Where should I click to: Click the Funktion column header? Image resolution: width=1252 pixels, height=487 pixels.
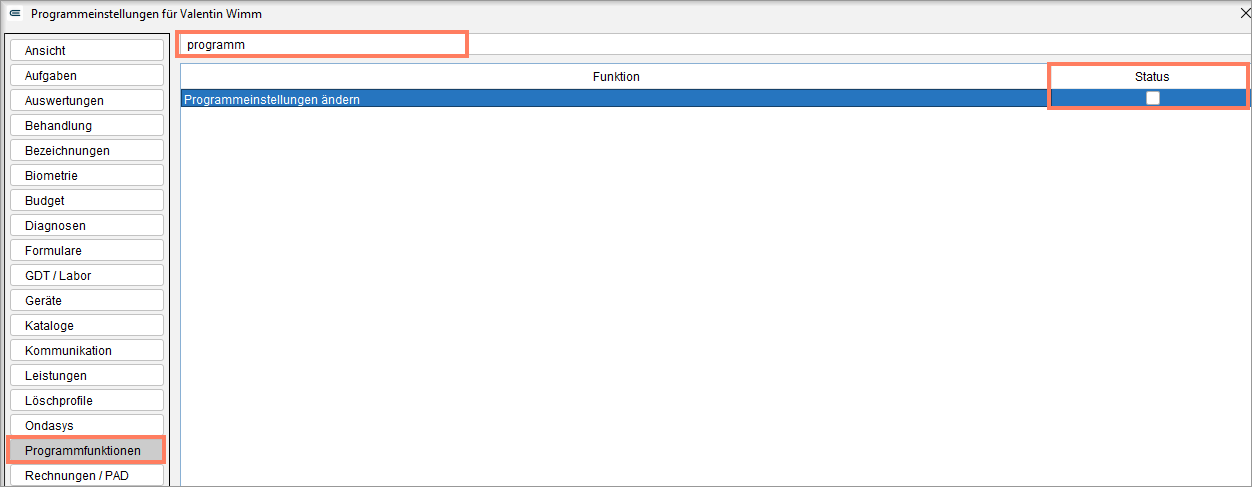(616, 76)
